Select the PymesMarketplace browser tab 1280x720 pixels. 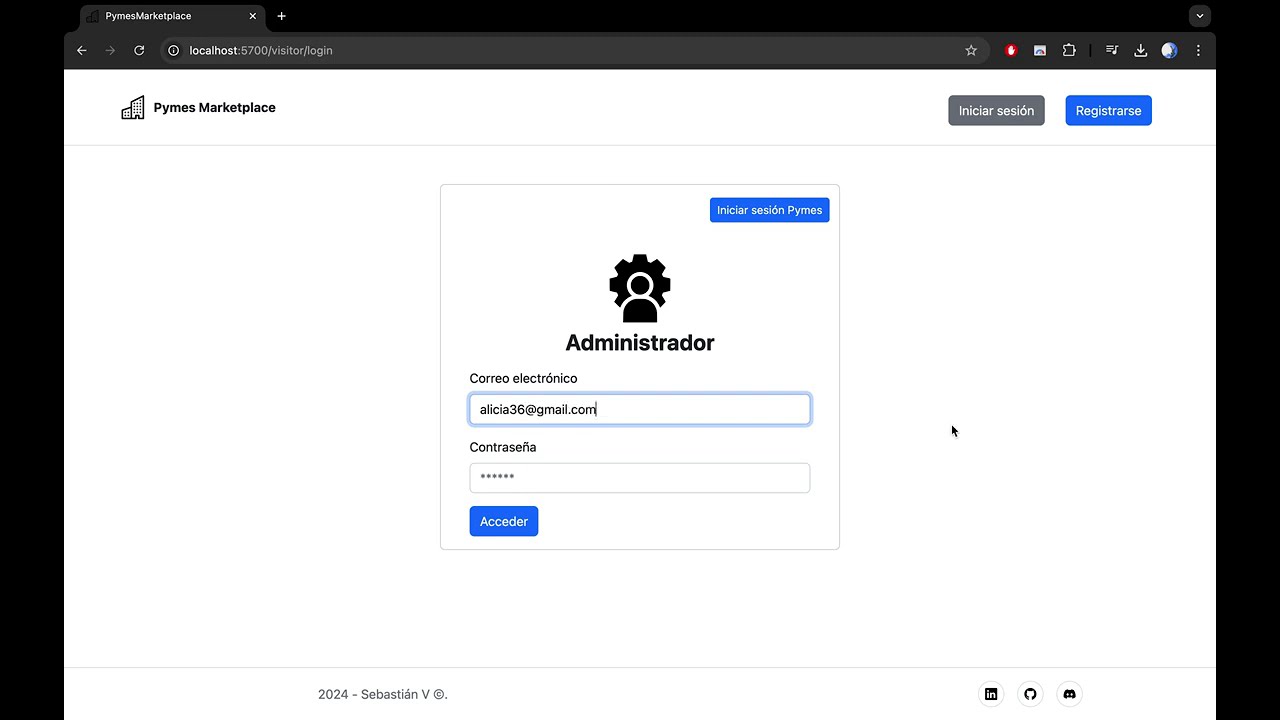pyautogui.click(x=172, y=16)
